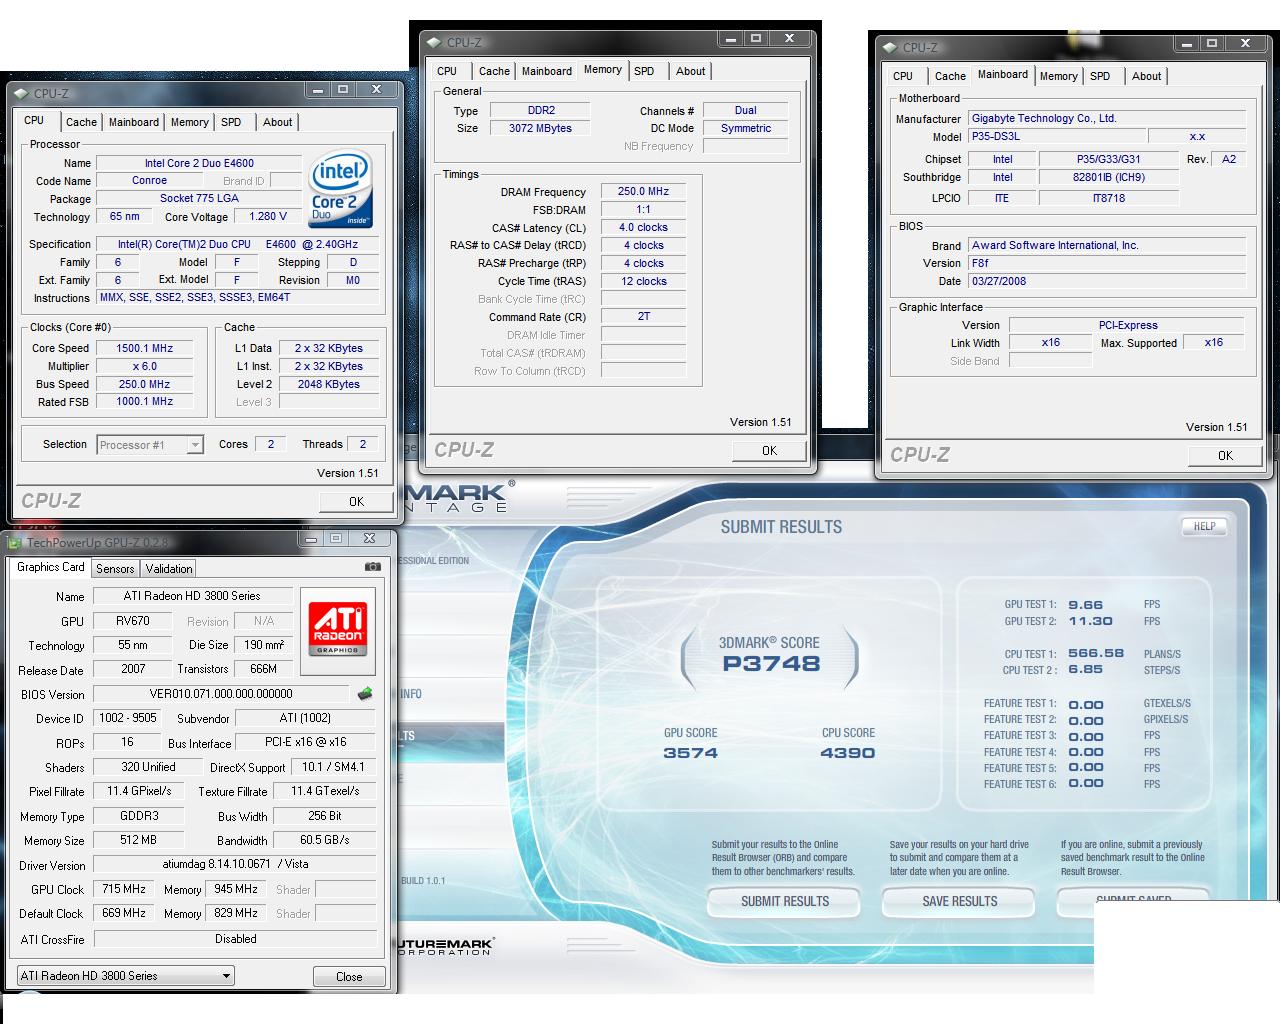
Task: Click the GPU-Z screenshot camera icon
Action: 373,566
